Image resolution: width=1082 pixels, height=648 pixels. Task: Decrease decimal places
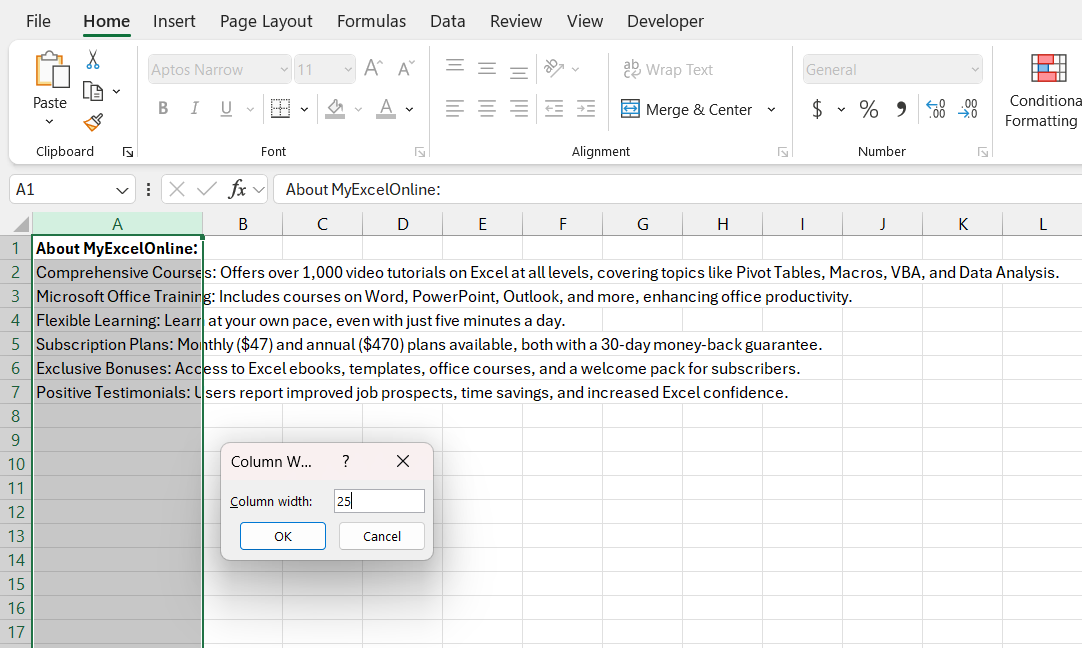(x=967, y=109)
